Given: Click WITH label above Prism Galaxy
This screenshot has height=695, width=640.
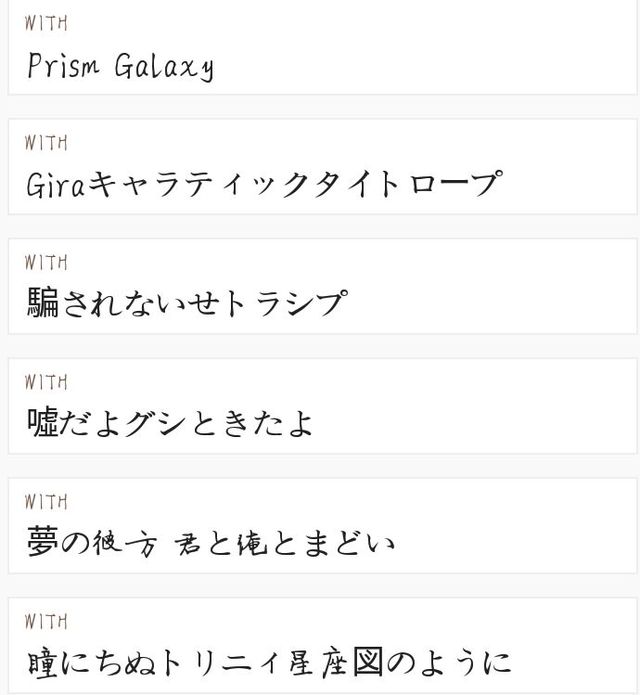Looking at the screenshot, I should (46, 23).
